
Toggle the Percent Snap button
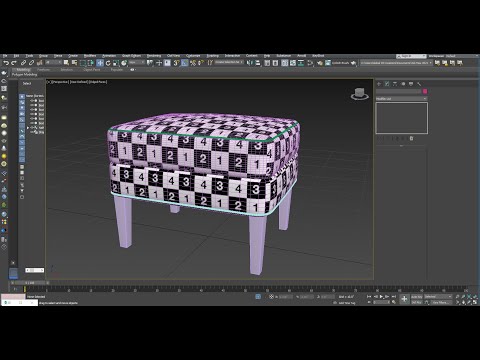click(x=193, y=63)
